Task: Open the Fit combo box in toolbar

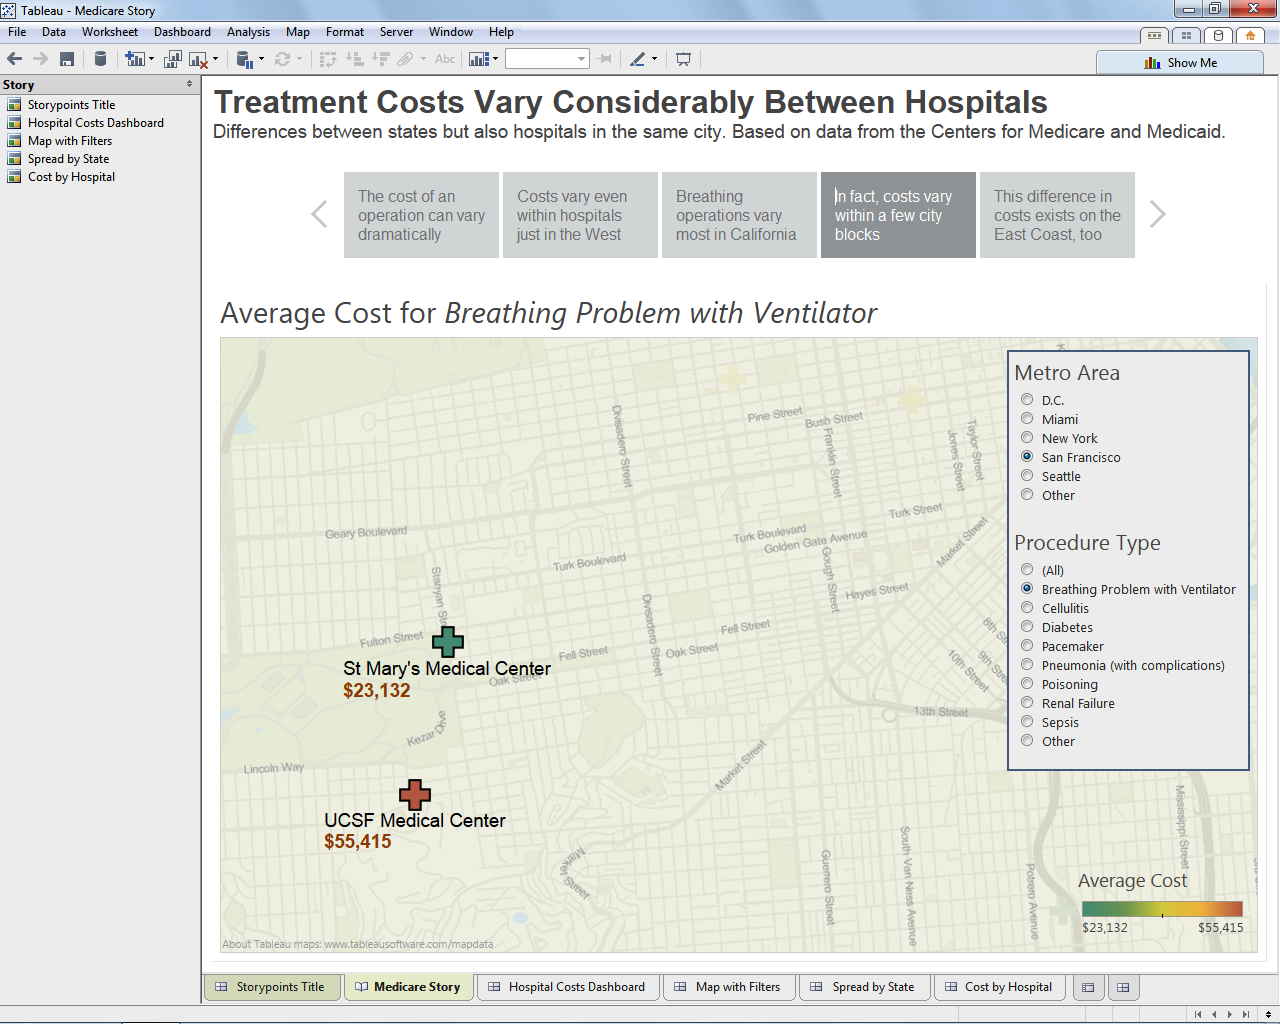Action: tap(547, 59)
